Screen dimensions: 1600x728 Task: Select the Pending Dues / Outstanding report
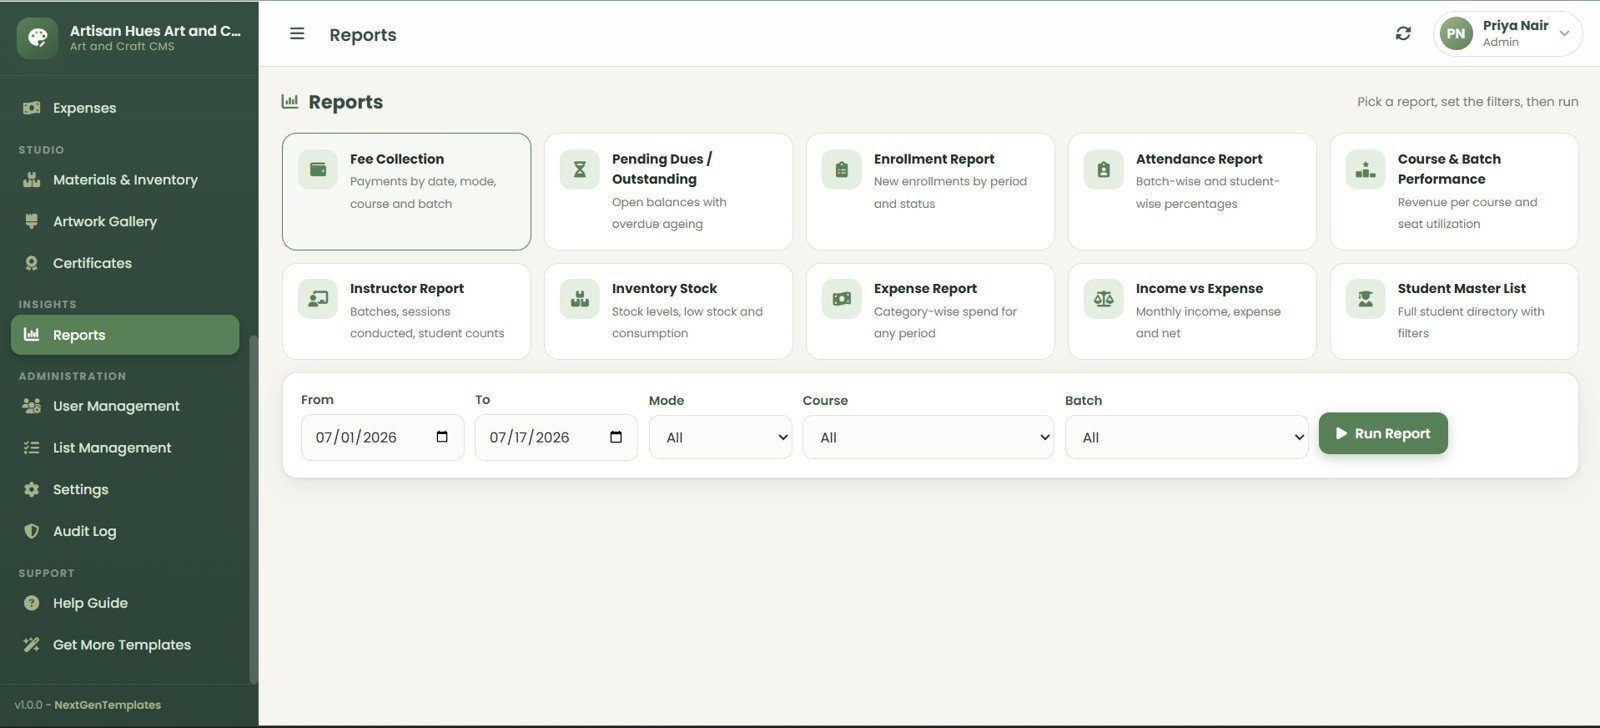[668, 191]
